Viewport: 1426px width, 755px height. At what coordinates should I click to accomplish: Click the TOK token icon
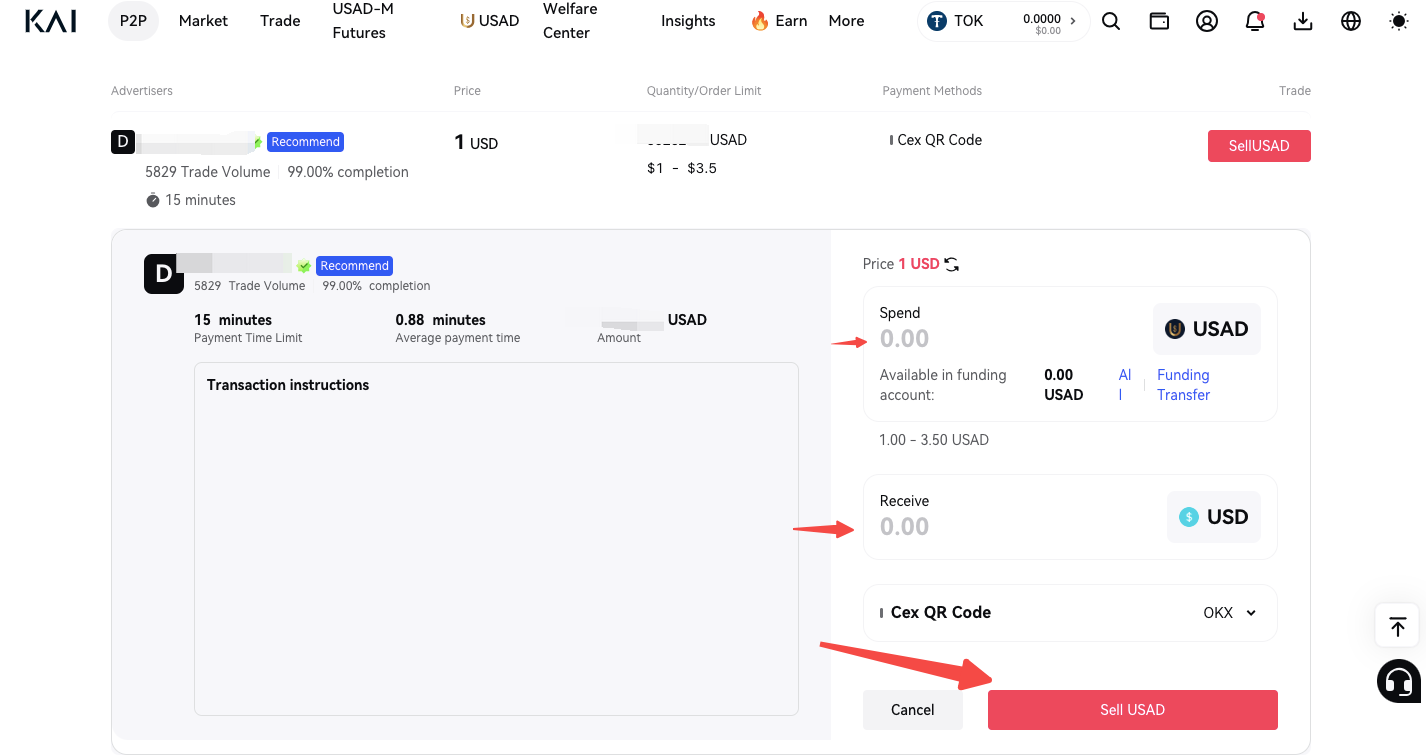(x=937, y=21)
